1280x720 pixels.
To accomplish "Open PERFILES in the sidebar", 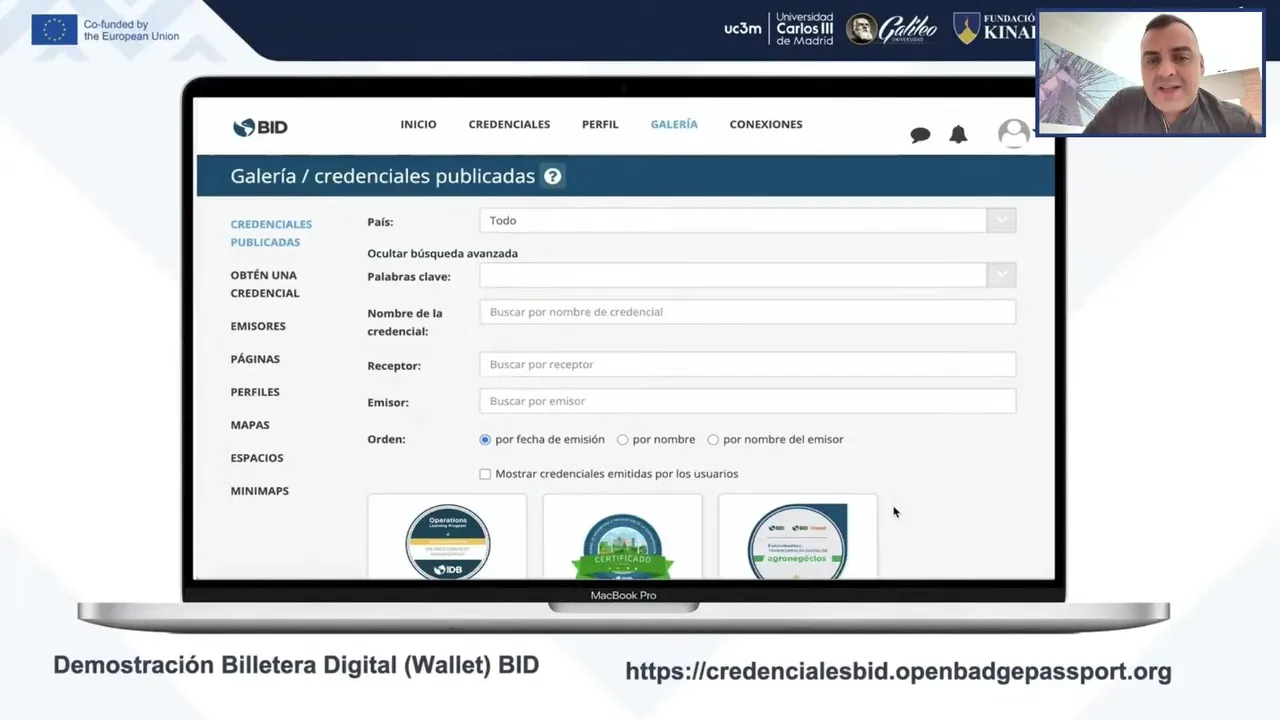I will (255, 392).
